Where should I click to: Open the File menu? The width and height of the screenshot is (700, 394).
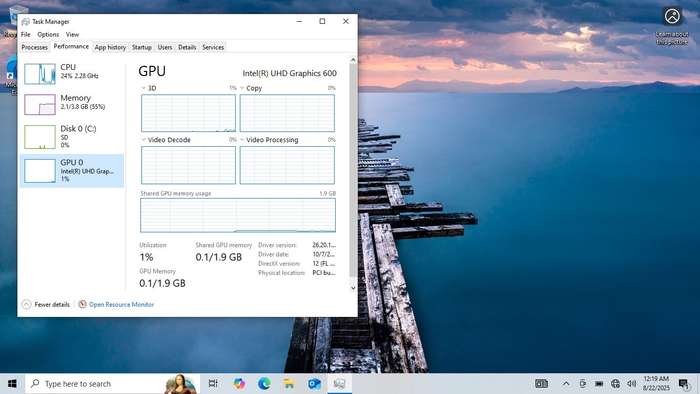[x=25, y=34]
